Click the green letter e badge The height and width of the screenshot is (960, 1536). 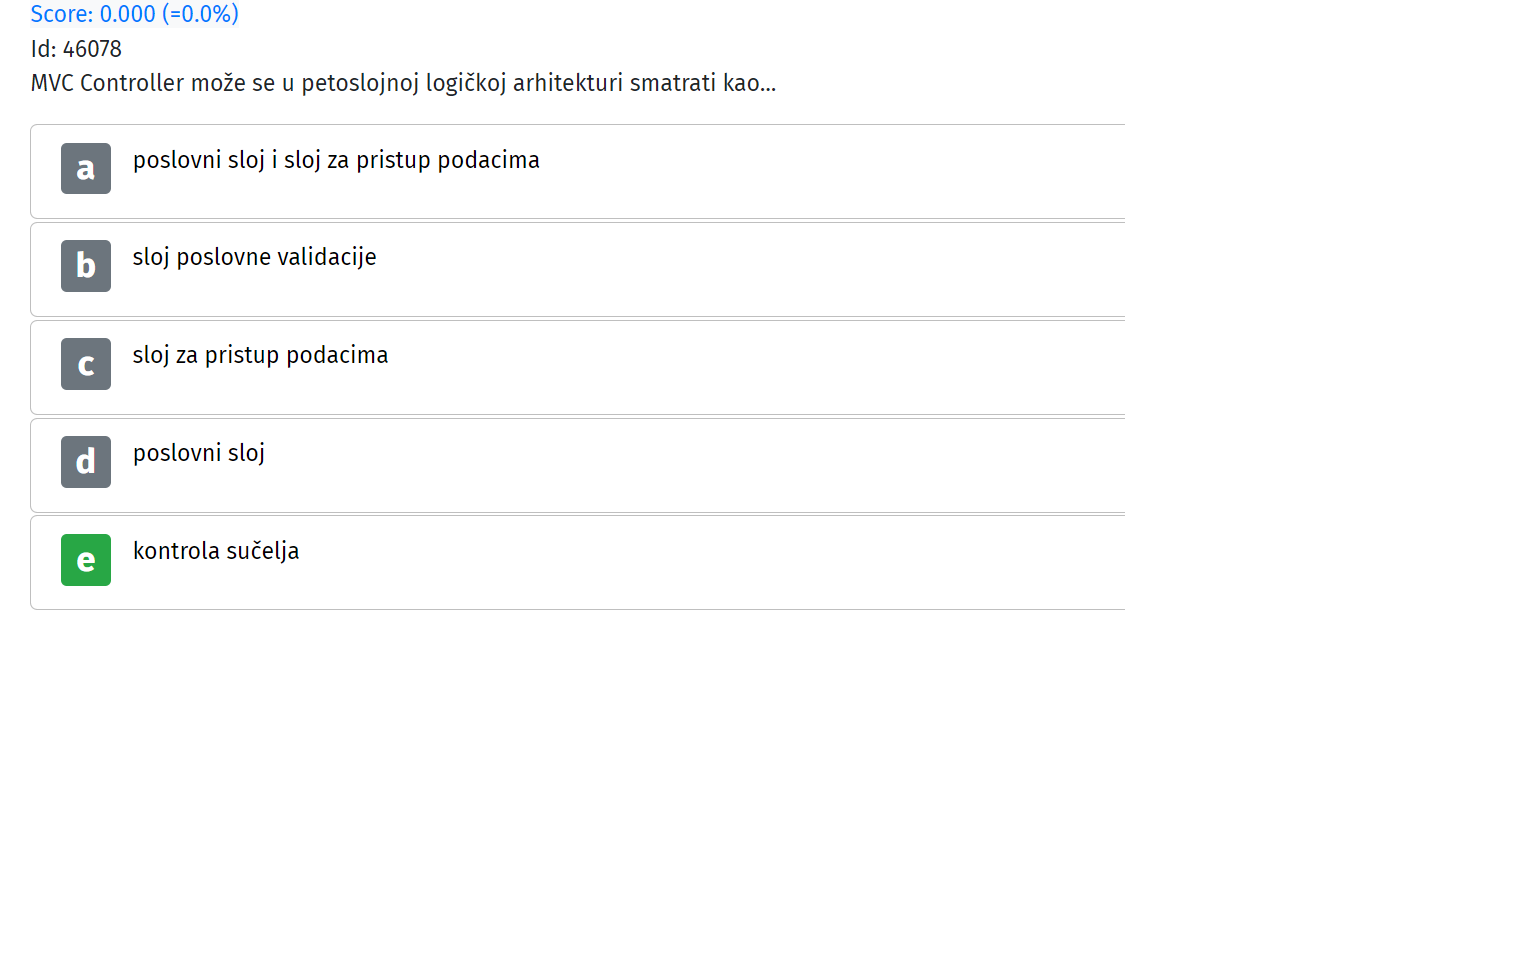click(86, 560)
